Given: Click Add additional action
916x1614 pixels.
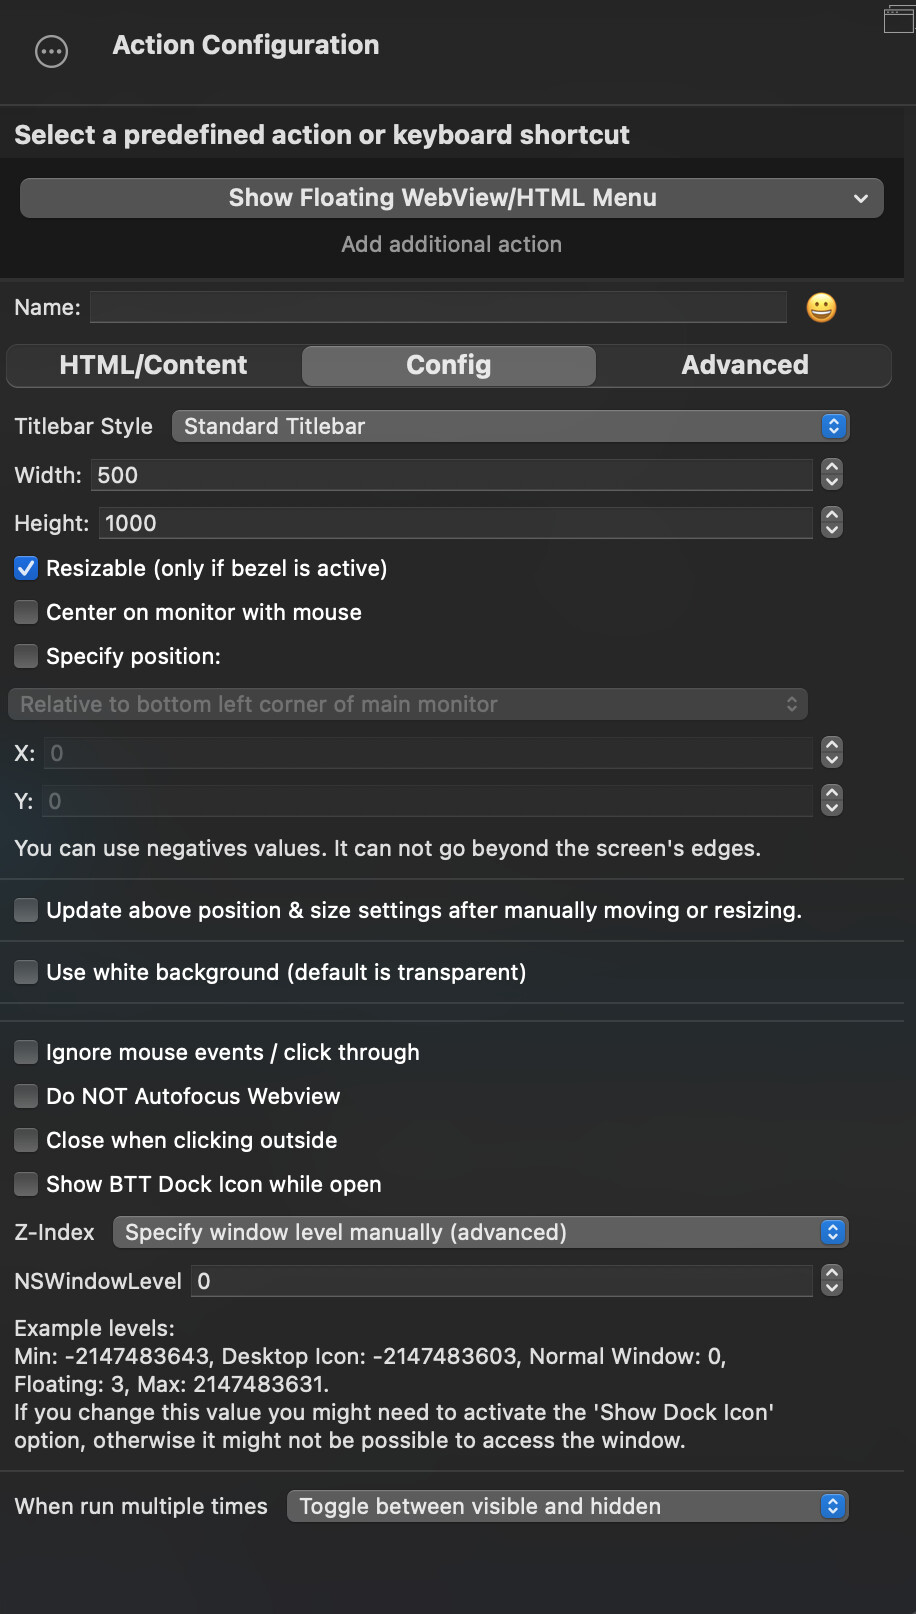Looking at the screenshot, I should click(451, 245).
